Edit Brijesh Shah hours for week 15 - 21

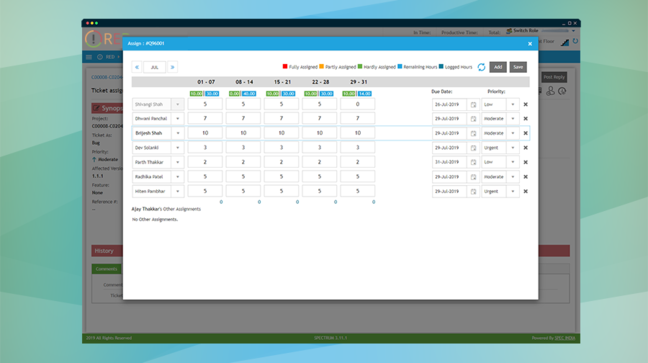281,133
